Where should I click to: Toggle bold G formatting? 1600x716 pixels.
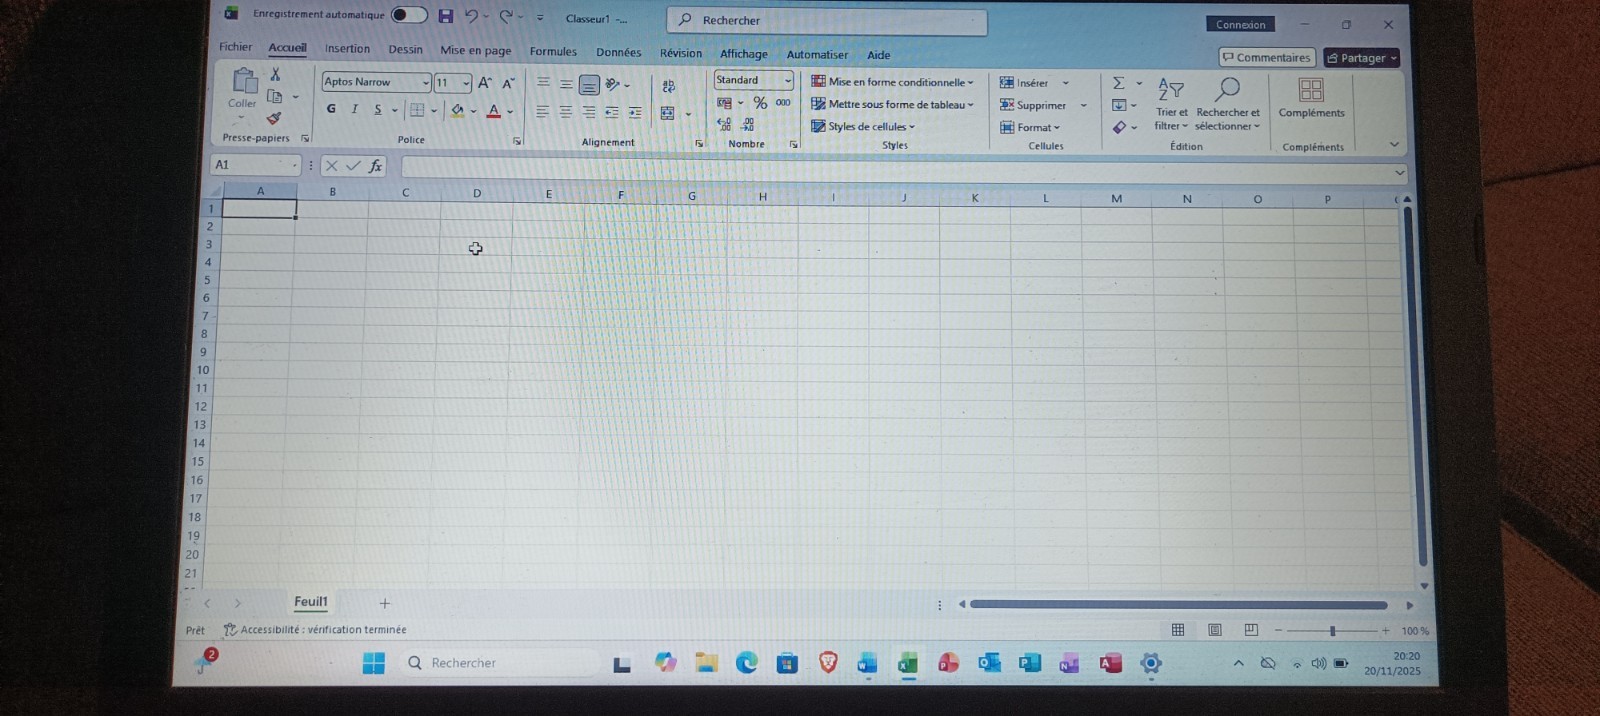331,109
